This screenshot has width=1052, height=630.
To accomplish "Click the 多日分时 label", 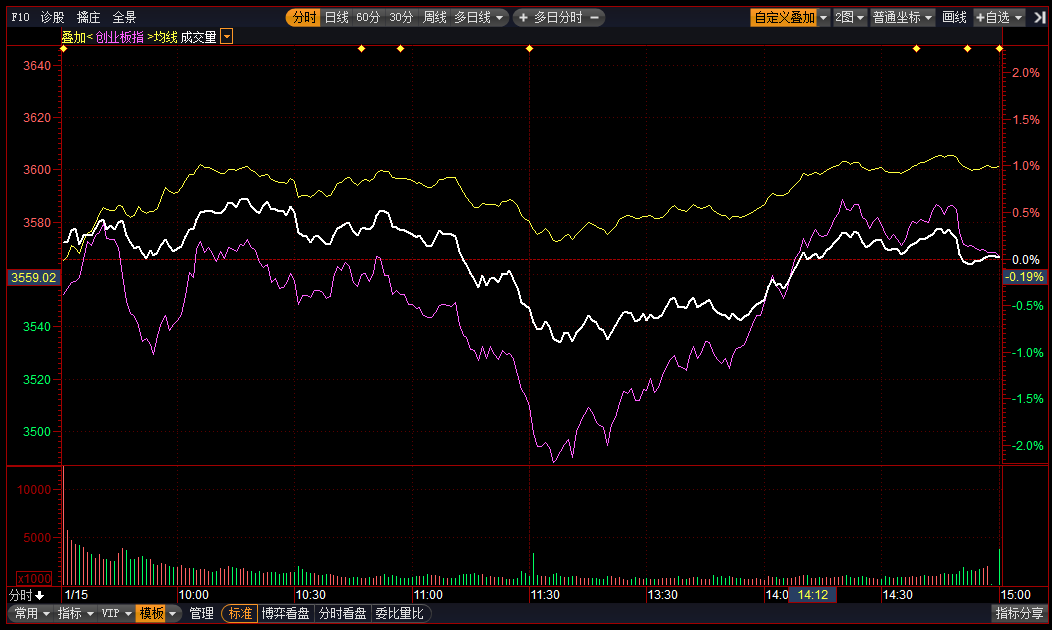I will (558, 17).
